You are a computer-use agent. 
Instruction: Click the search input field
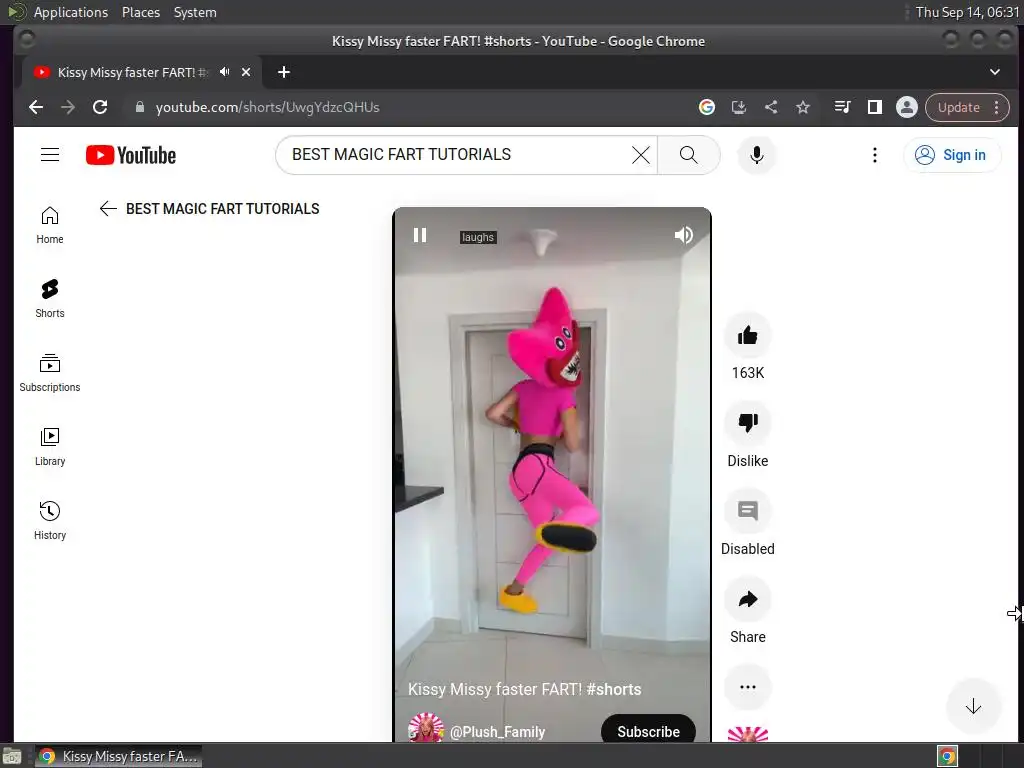point(457,155)
